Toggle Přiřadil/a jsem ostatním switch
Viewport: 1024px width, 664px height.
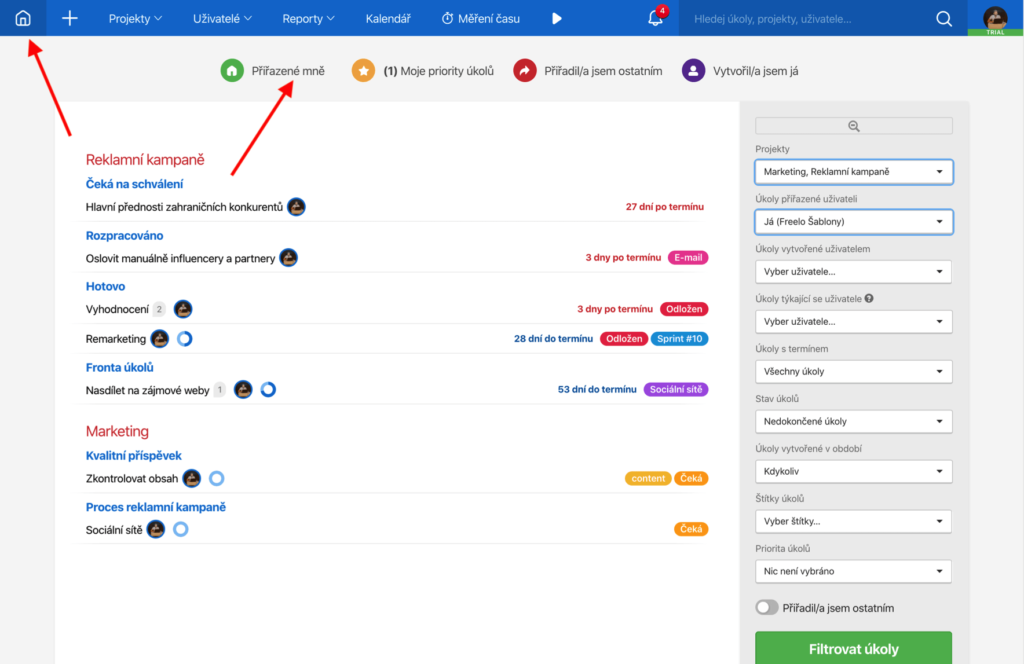coord(767,608)
